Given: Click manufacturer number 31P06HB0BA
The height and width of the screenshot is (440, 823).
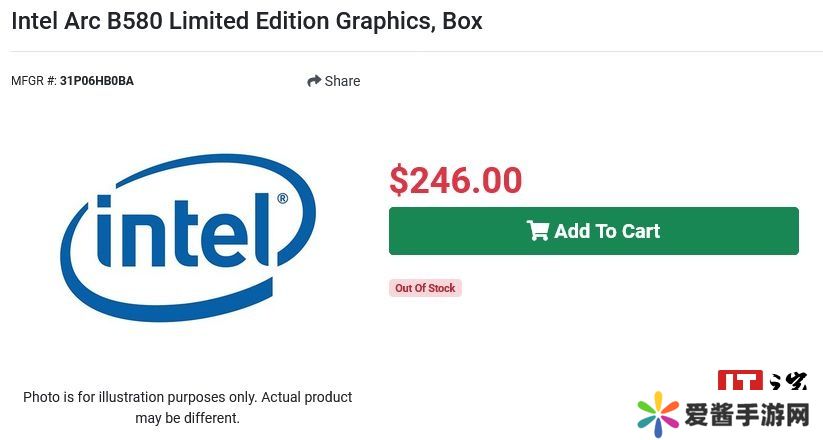Looking at the screenshot, I should (97, 81).
